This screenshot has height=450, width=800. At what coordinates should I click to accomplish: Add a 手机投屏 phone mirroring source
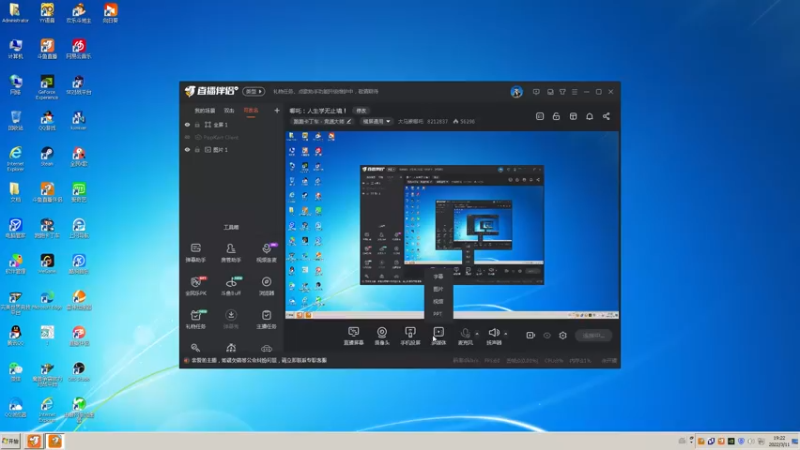410,336
